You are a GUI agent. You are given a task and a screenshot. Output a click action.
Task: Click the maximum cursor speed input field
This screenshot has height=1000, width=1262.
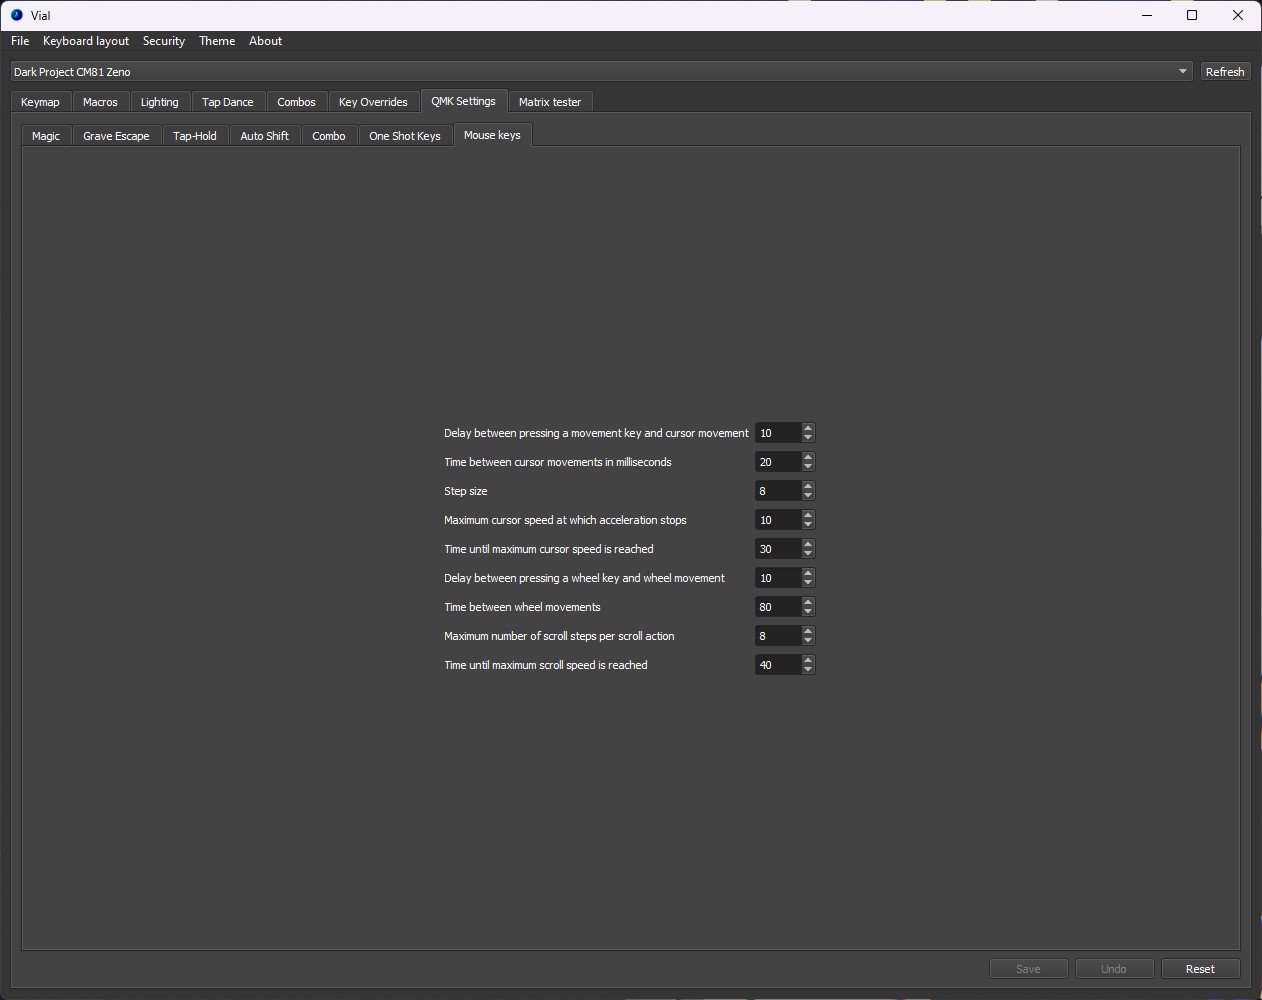click(778, 520)
